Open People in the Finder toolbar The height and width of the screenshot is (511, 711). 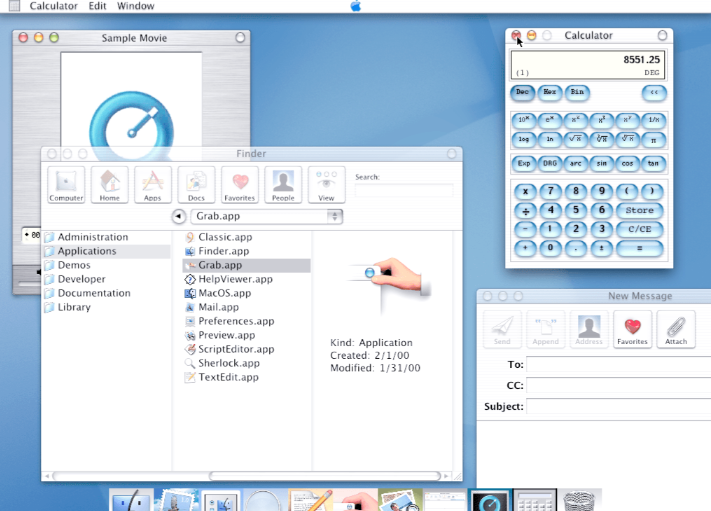283,185
